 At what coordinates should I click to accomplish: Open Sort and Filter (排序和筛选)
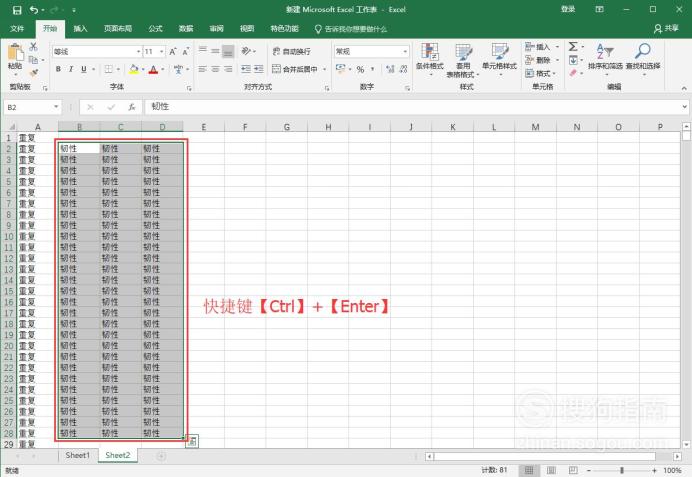(605, 57)
